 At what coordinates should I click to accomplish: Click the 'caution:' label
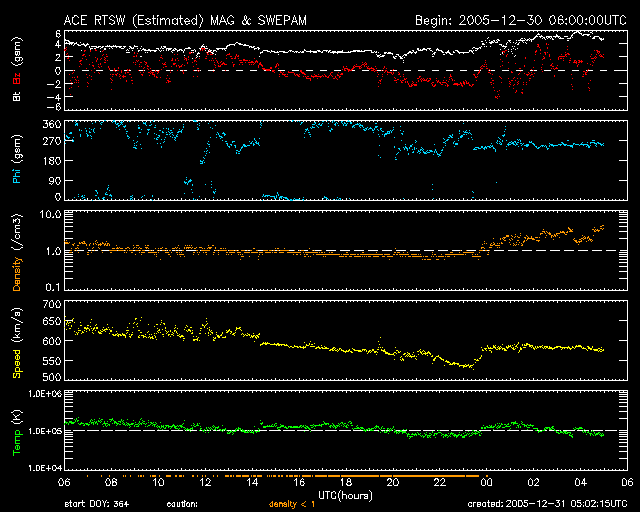coord(182,504)
